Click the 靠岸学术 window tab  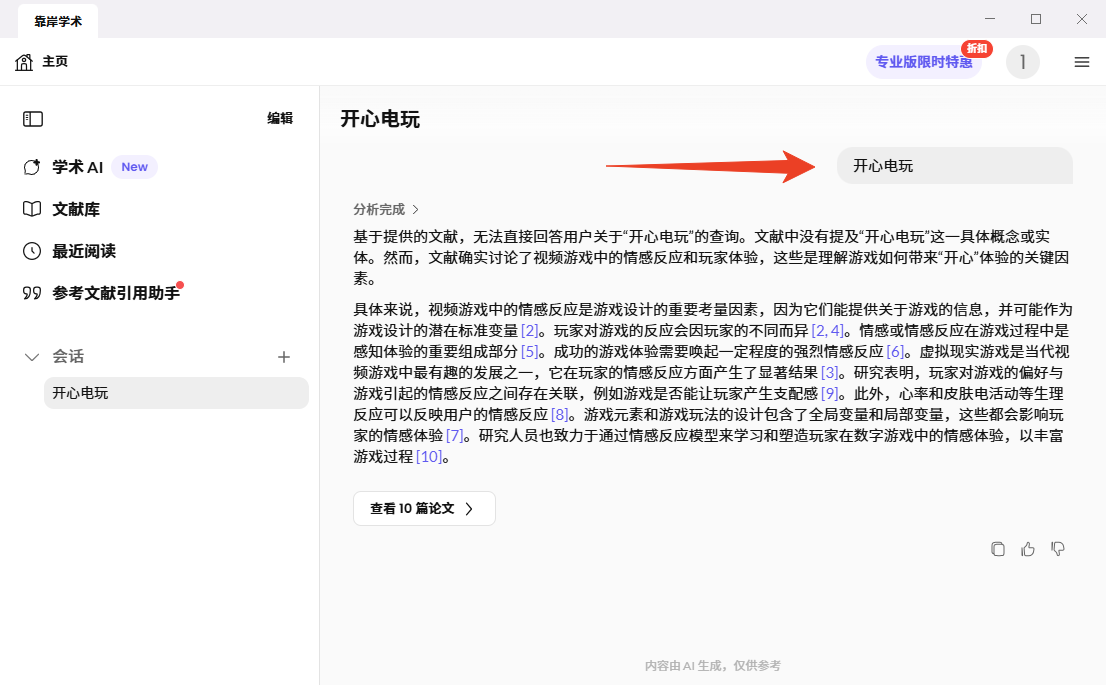coord(58,21)
